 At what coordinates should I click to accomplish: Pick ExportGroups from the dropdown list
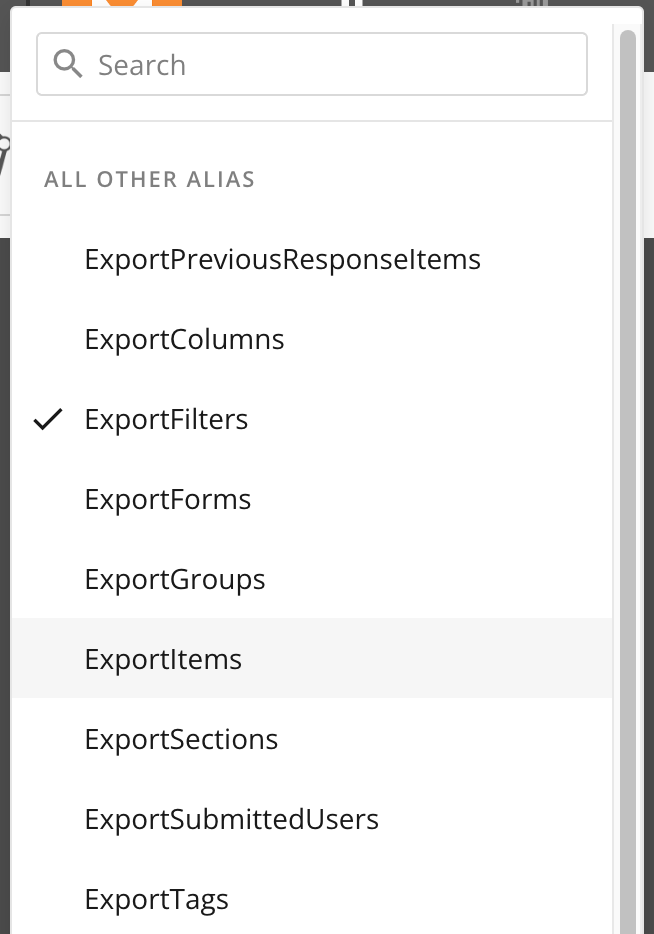coord(175,578)
